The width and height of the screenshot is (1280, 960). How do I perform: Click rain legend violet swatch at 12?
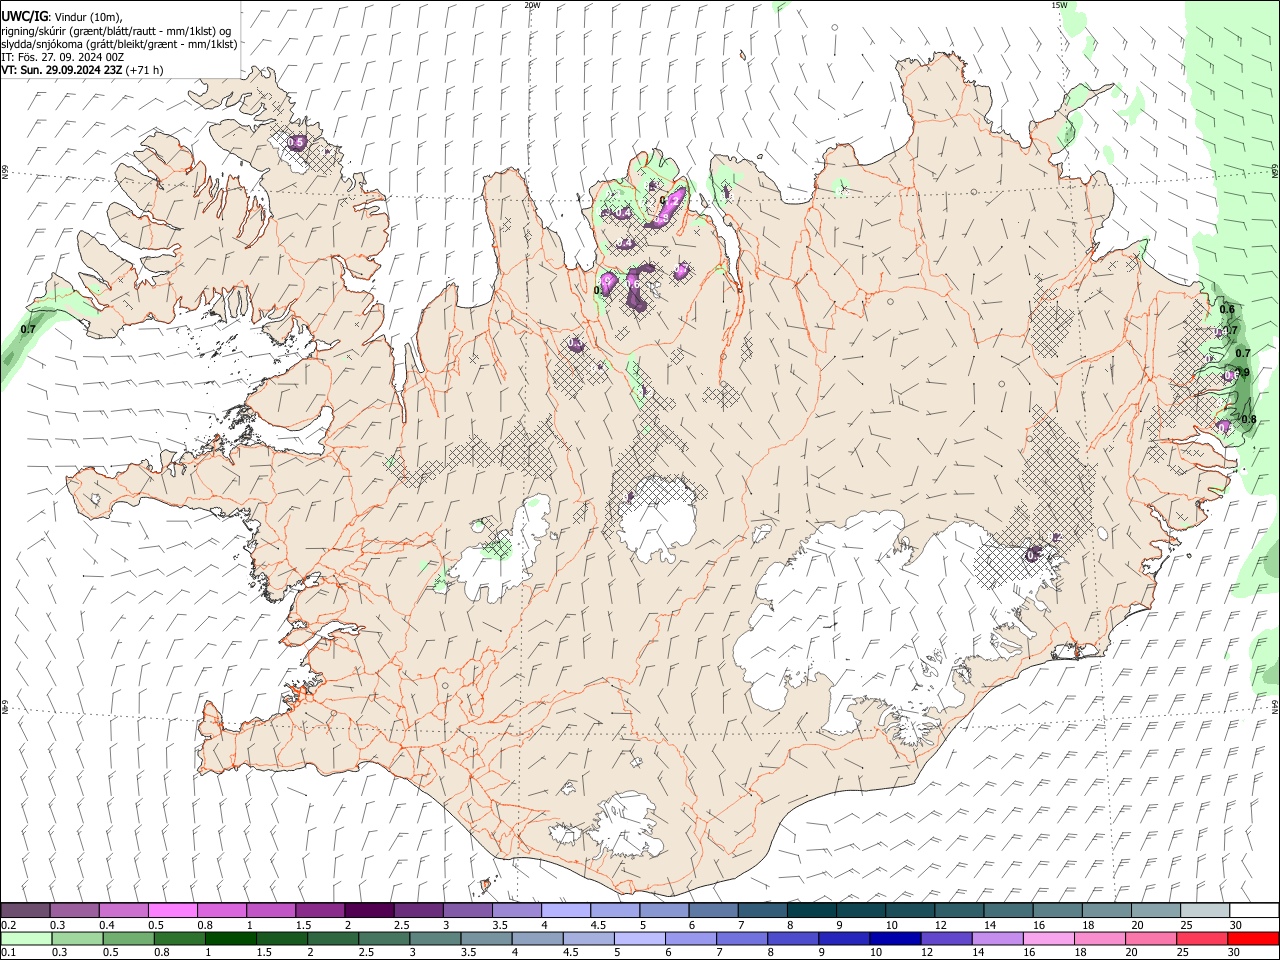point(946,938)
